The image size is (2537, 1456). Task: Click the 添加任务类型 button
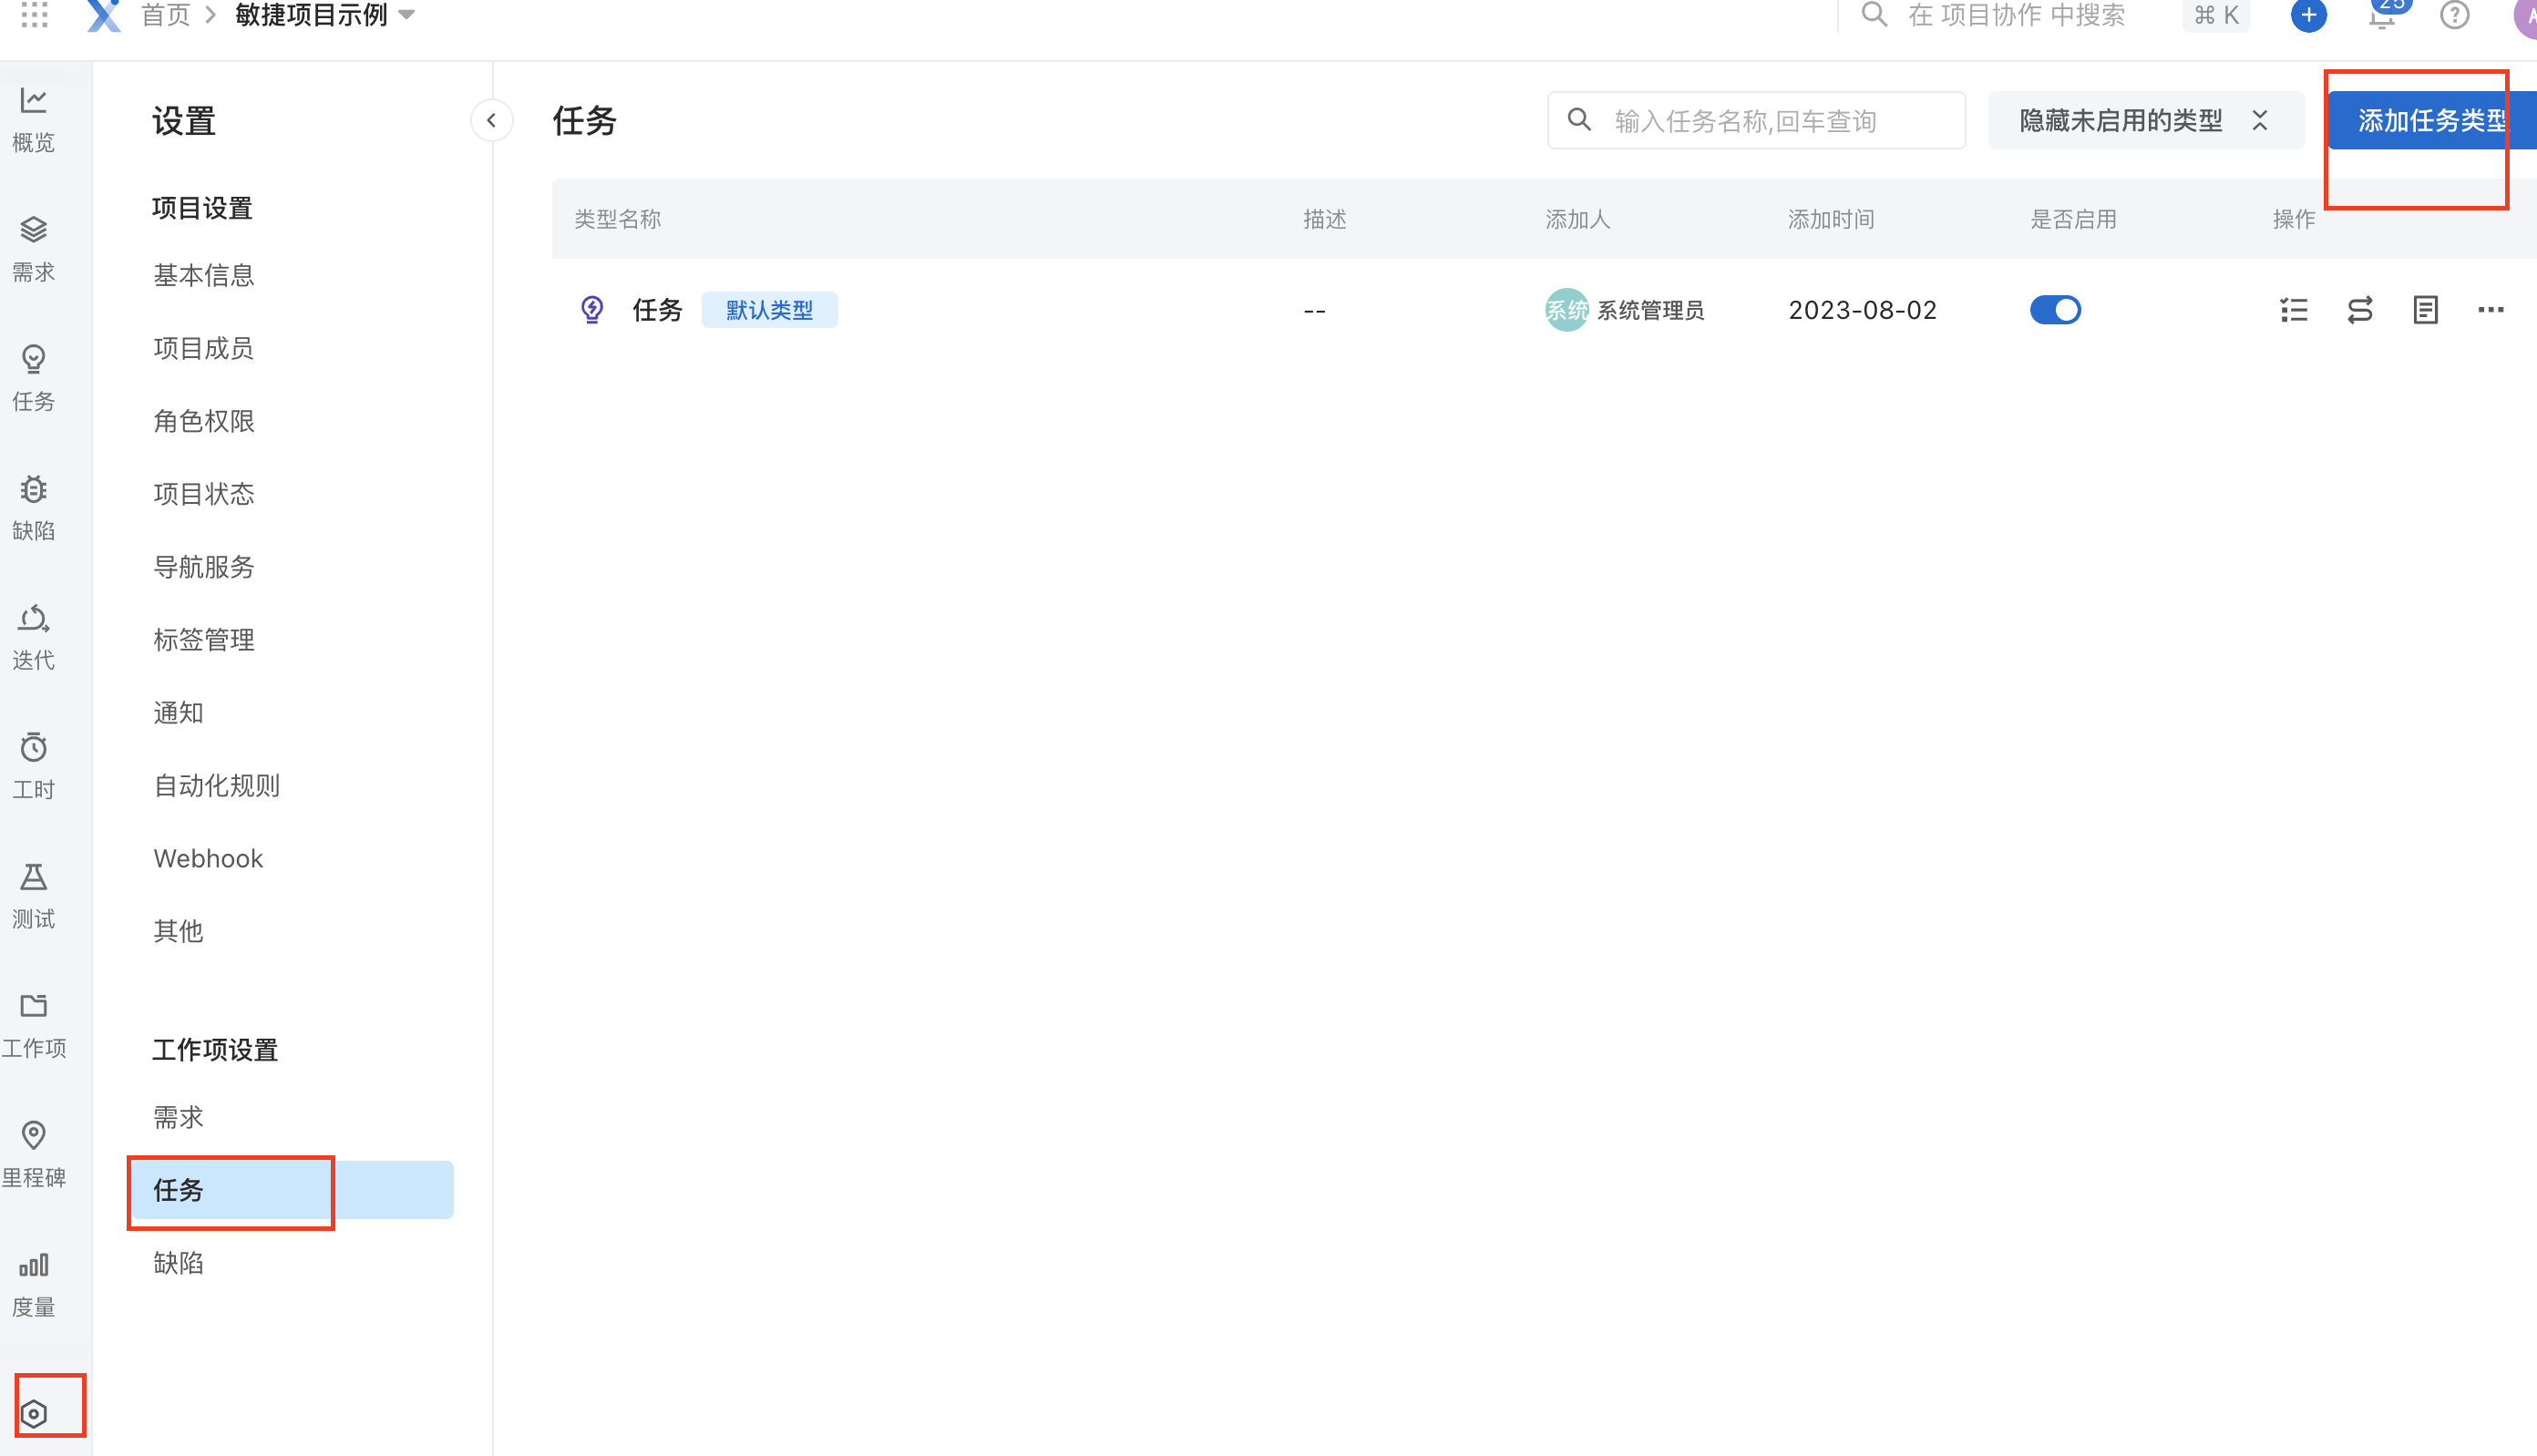(x=2430, y=121)
